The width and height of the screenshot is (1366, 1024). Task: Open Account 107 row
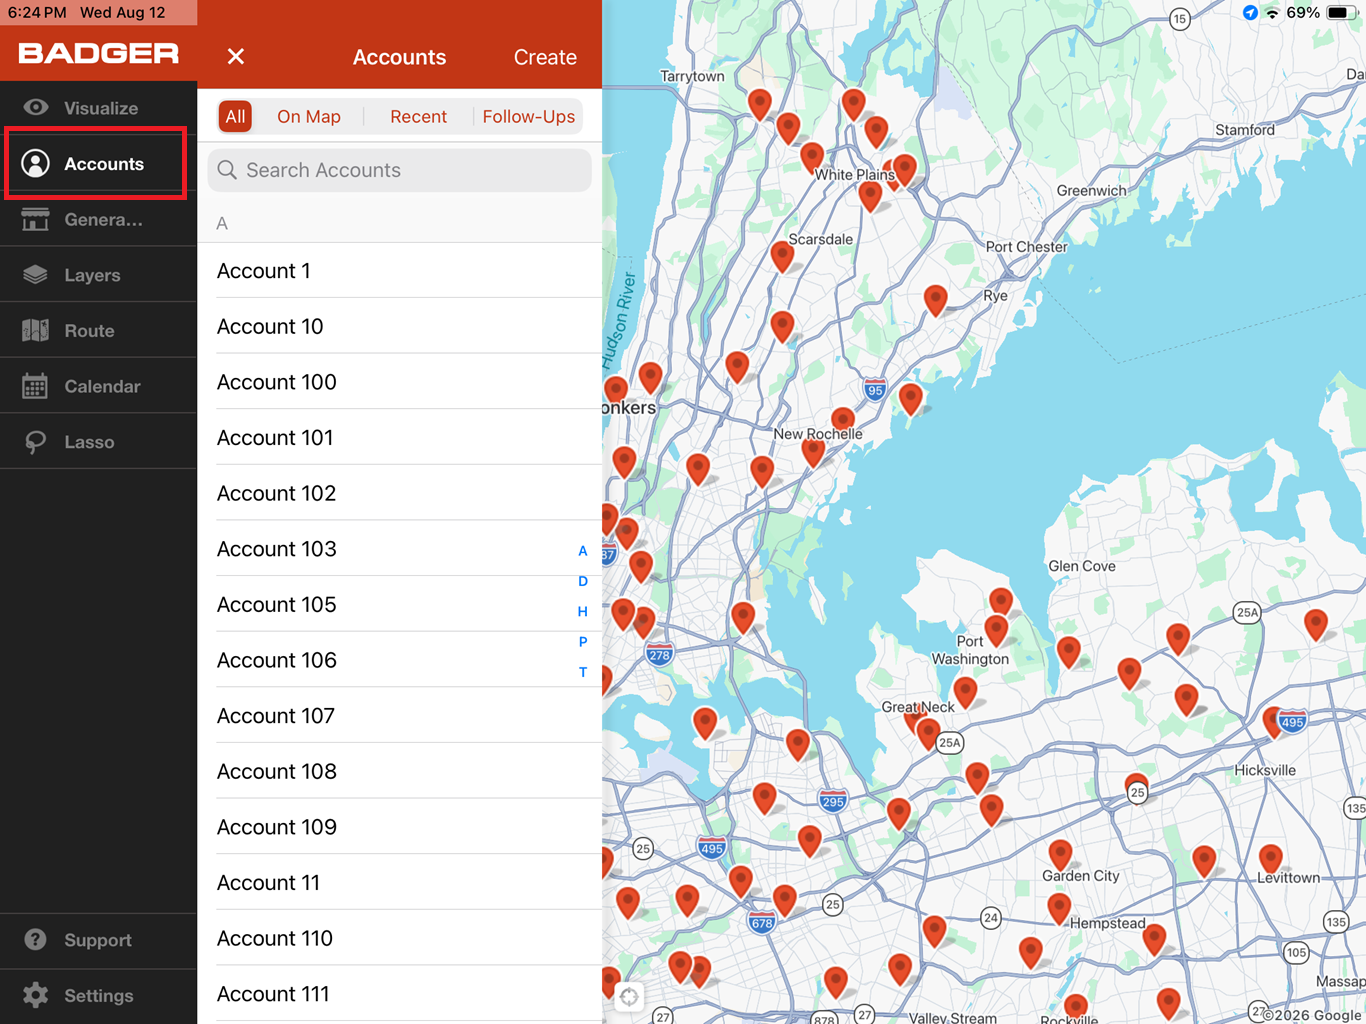click(400, 716)
